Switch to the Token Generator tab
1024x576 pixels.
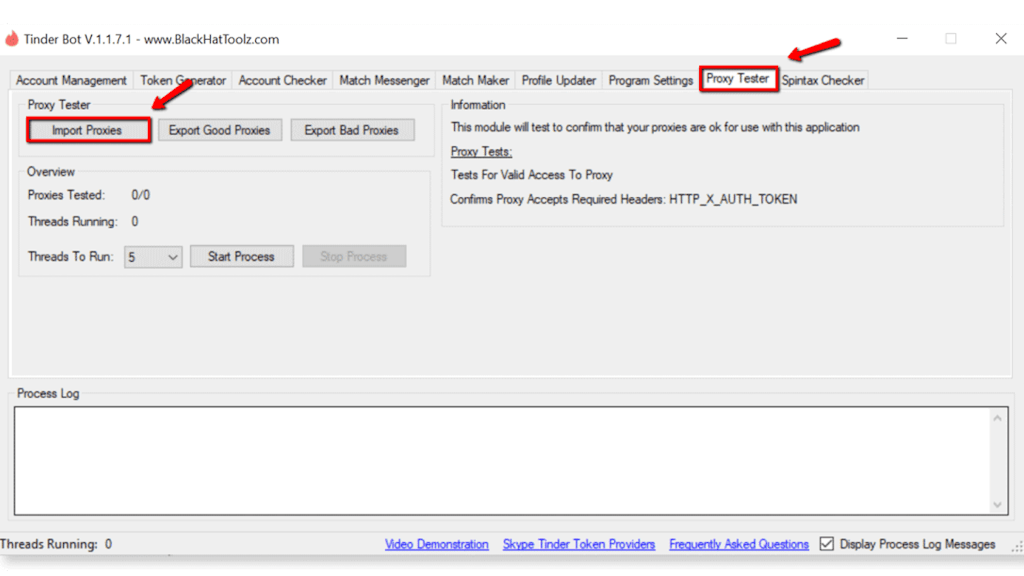point(183,80)
